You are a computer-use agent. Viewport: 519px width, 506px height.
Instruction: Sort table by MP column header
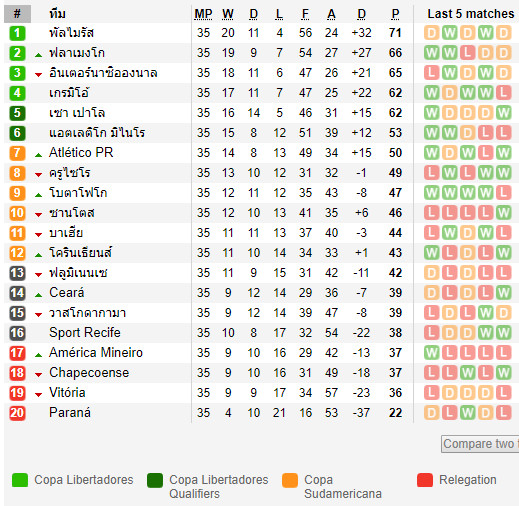point(203,14)
